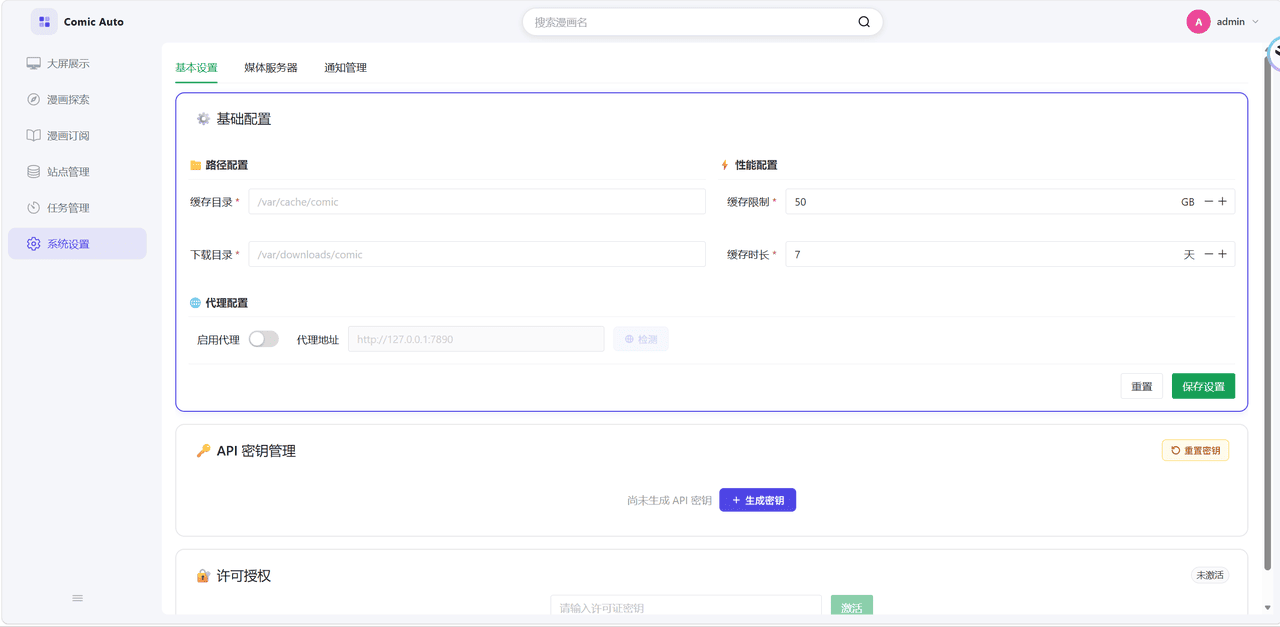Image resolution: width=1280 pixels, height=627 pixels.
Task: Go to 漫画探索 in the sidebar
Action: pyautogui.click(x=77, y=100)
